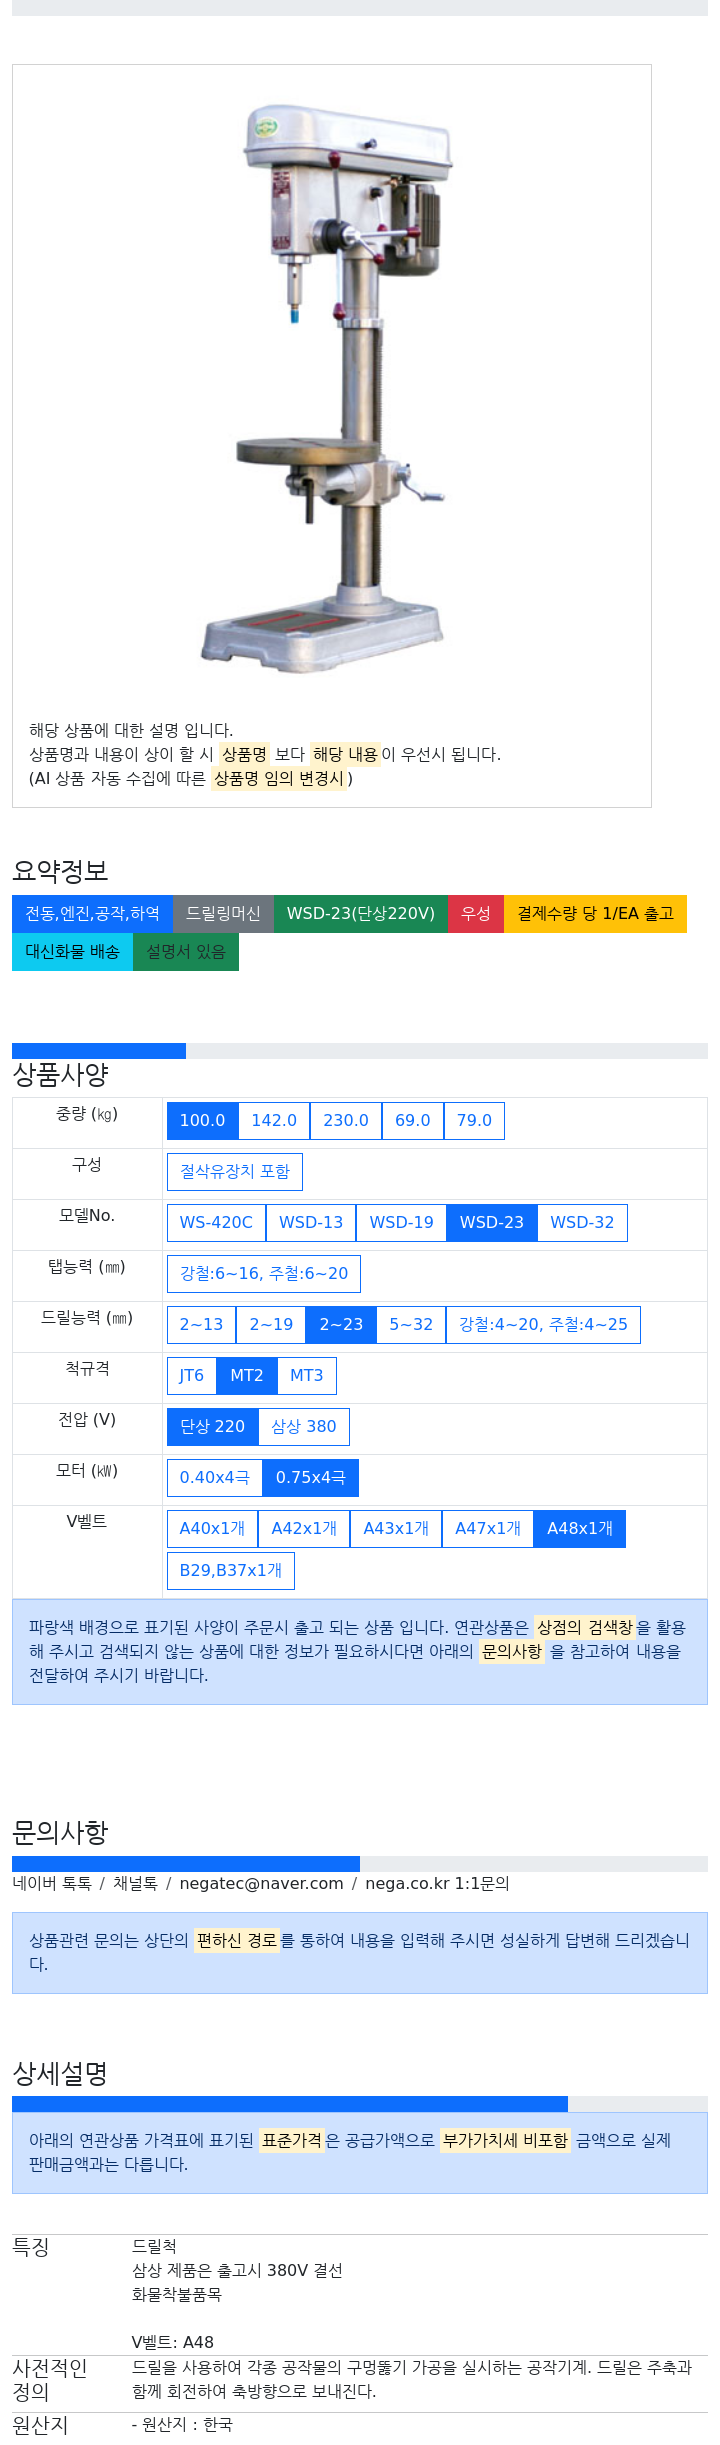Select motor option 0.40x4극
720x2445 pixels.
coord(214,1477)
